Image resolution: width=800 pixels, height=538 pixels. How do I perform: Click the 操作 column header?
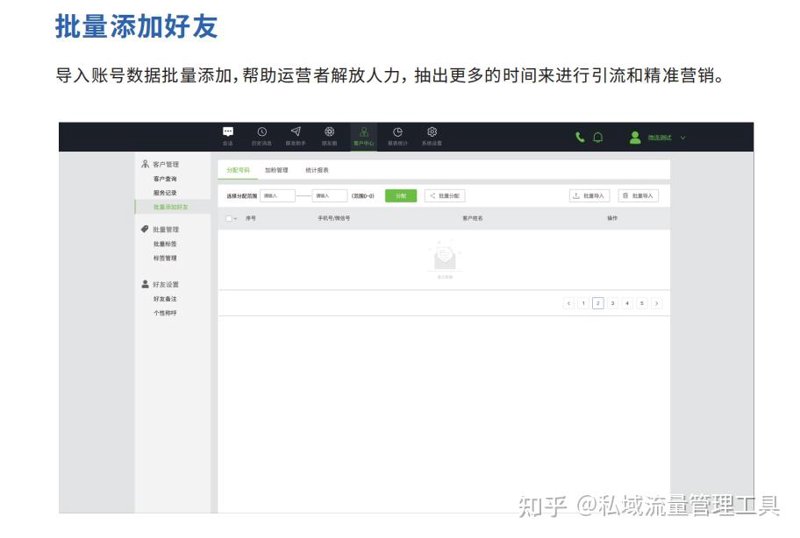pos(612,218)
